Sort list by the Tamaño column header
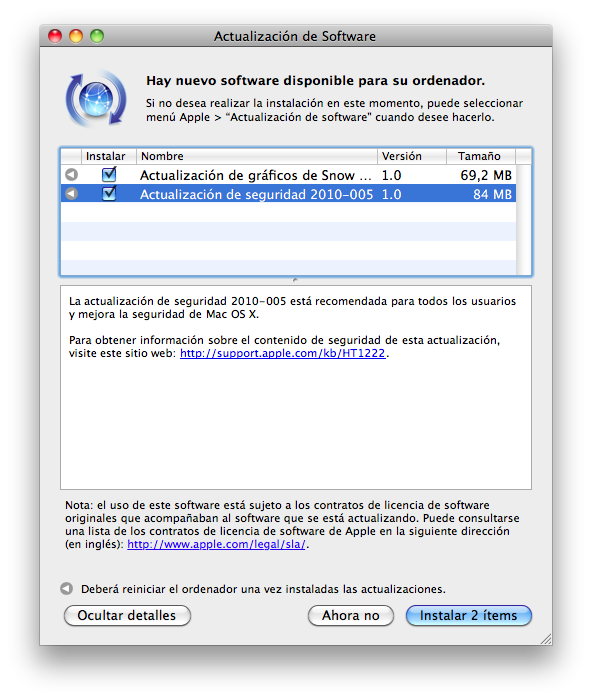 (x=481, y=156)
